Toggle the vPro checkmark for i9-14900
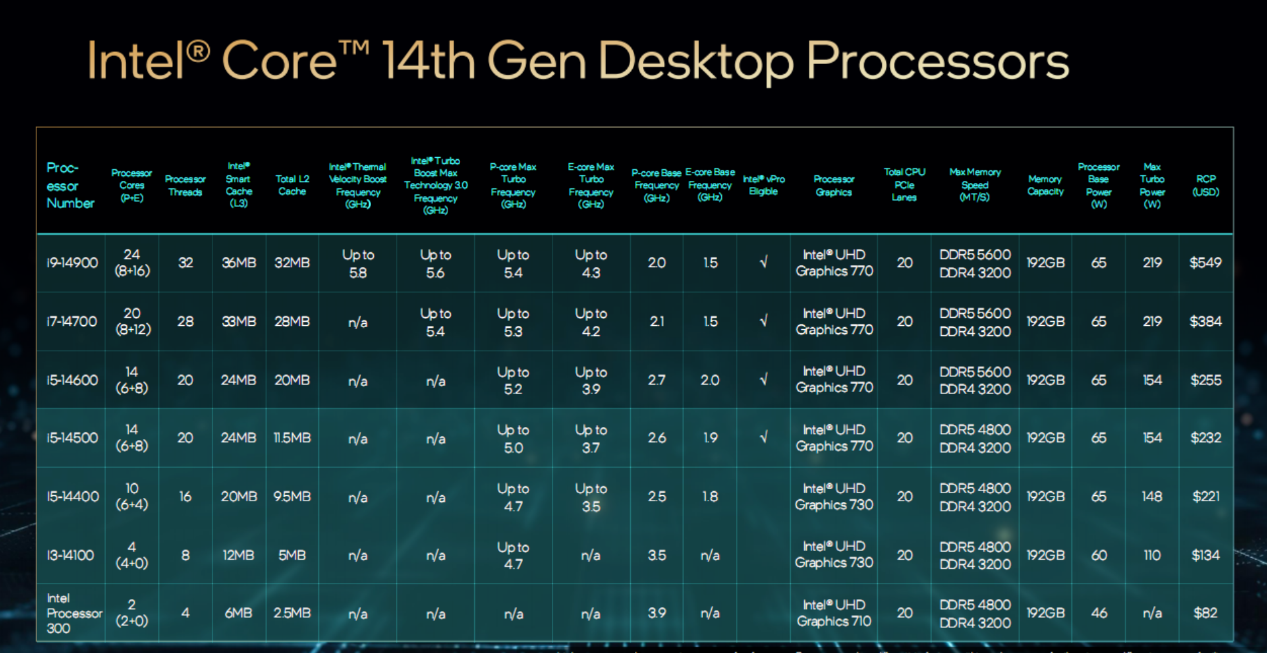The image size is (1267, 653). click(763, 262)
